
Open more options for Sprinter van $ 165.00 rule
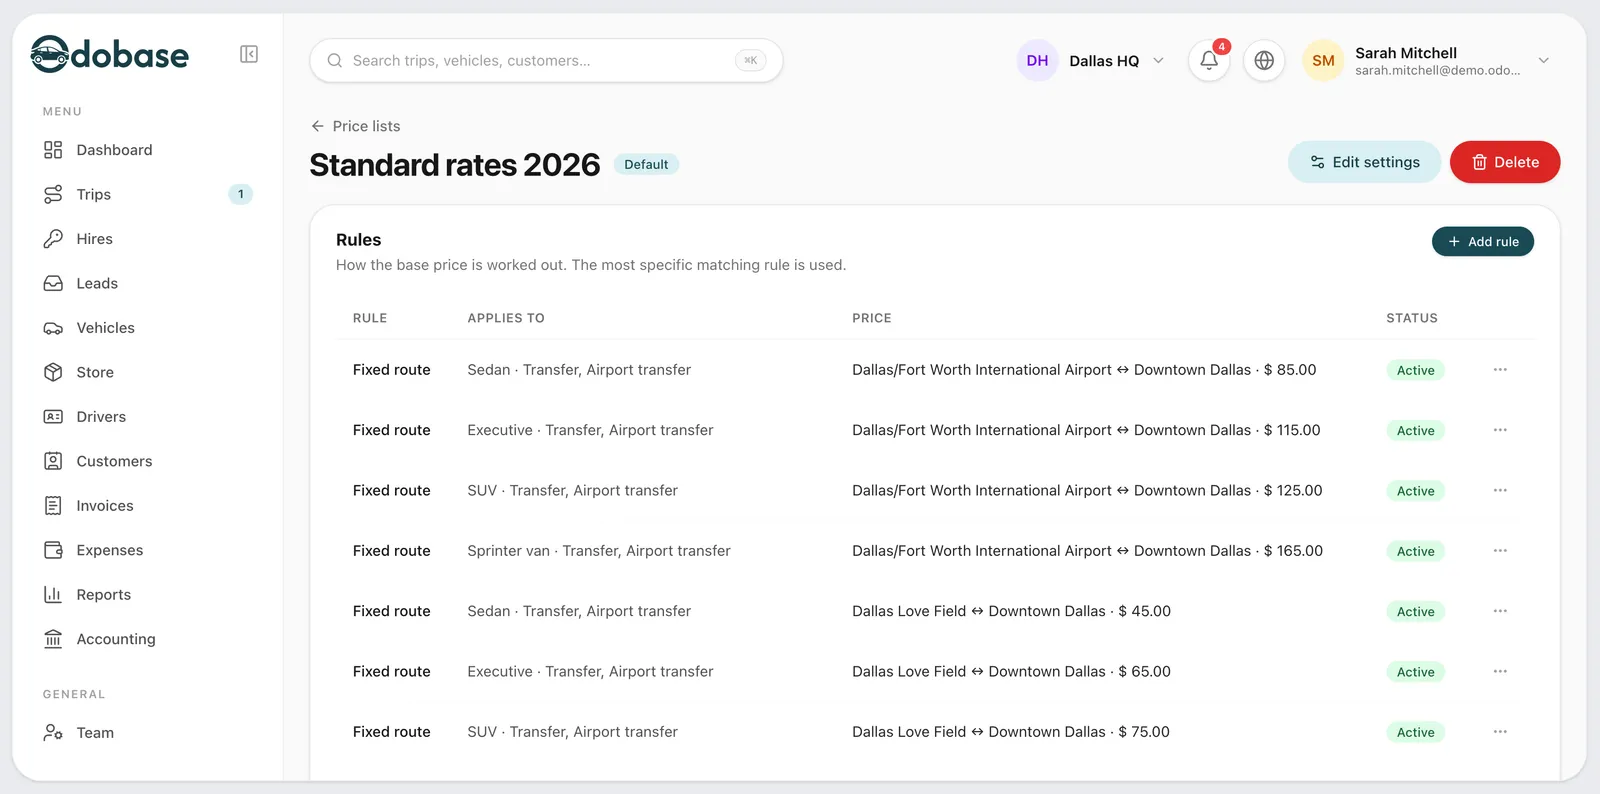[x=1500, y=551]
